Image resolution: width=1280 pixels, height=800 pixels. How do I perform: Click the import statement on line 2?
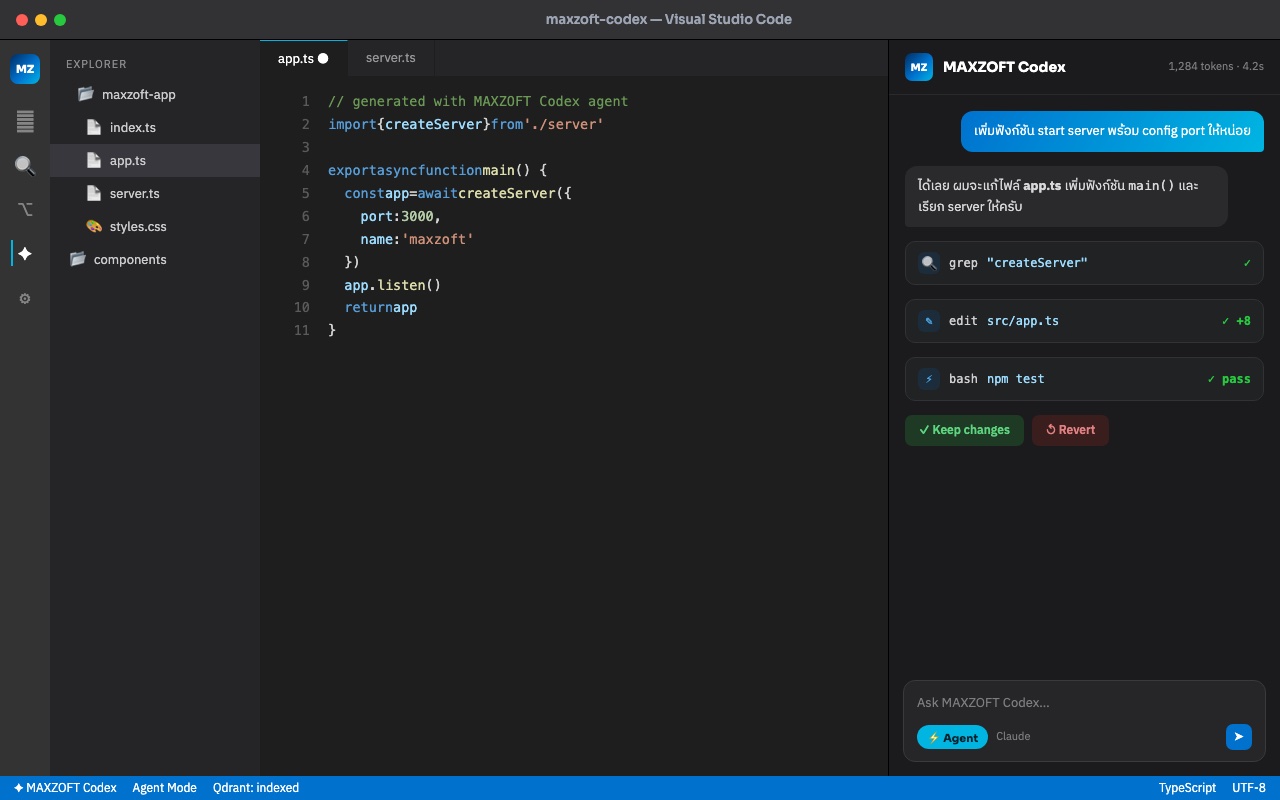click(x=466, y=124)
